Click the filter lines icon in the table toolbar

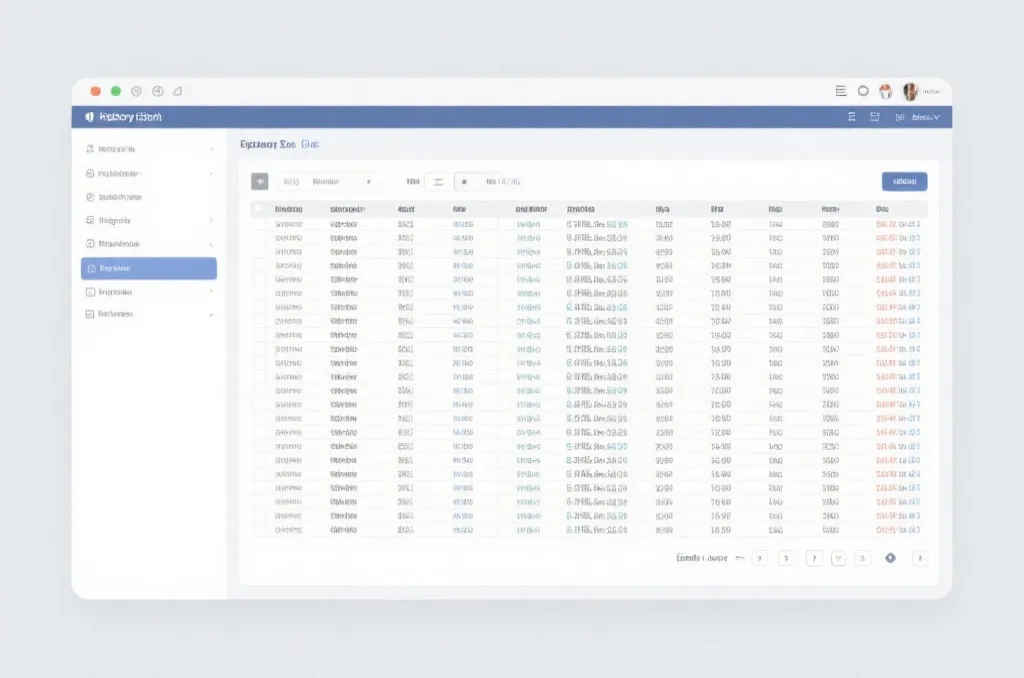[438, 182]
